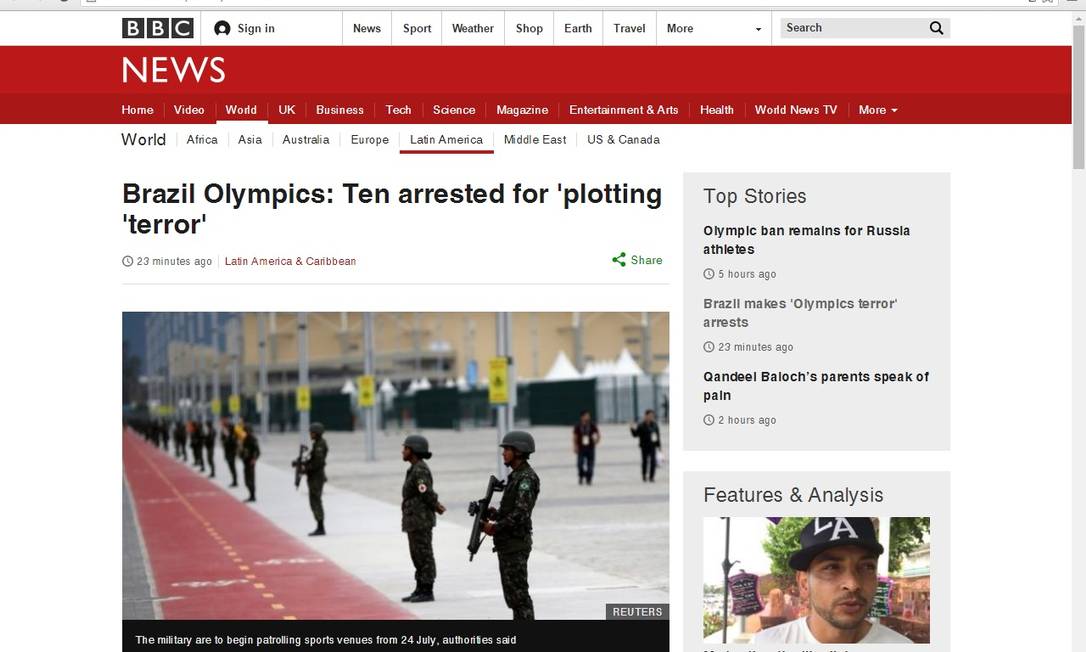Open the Business section tab

[x=339, y=110]
